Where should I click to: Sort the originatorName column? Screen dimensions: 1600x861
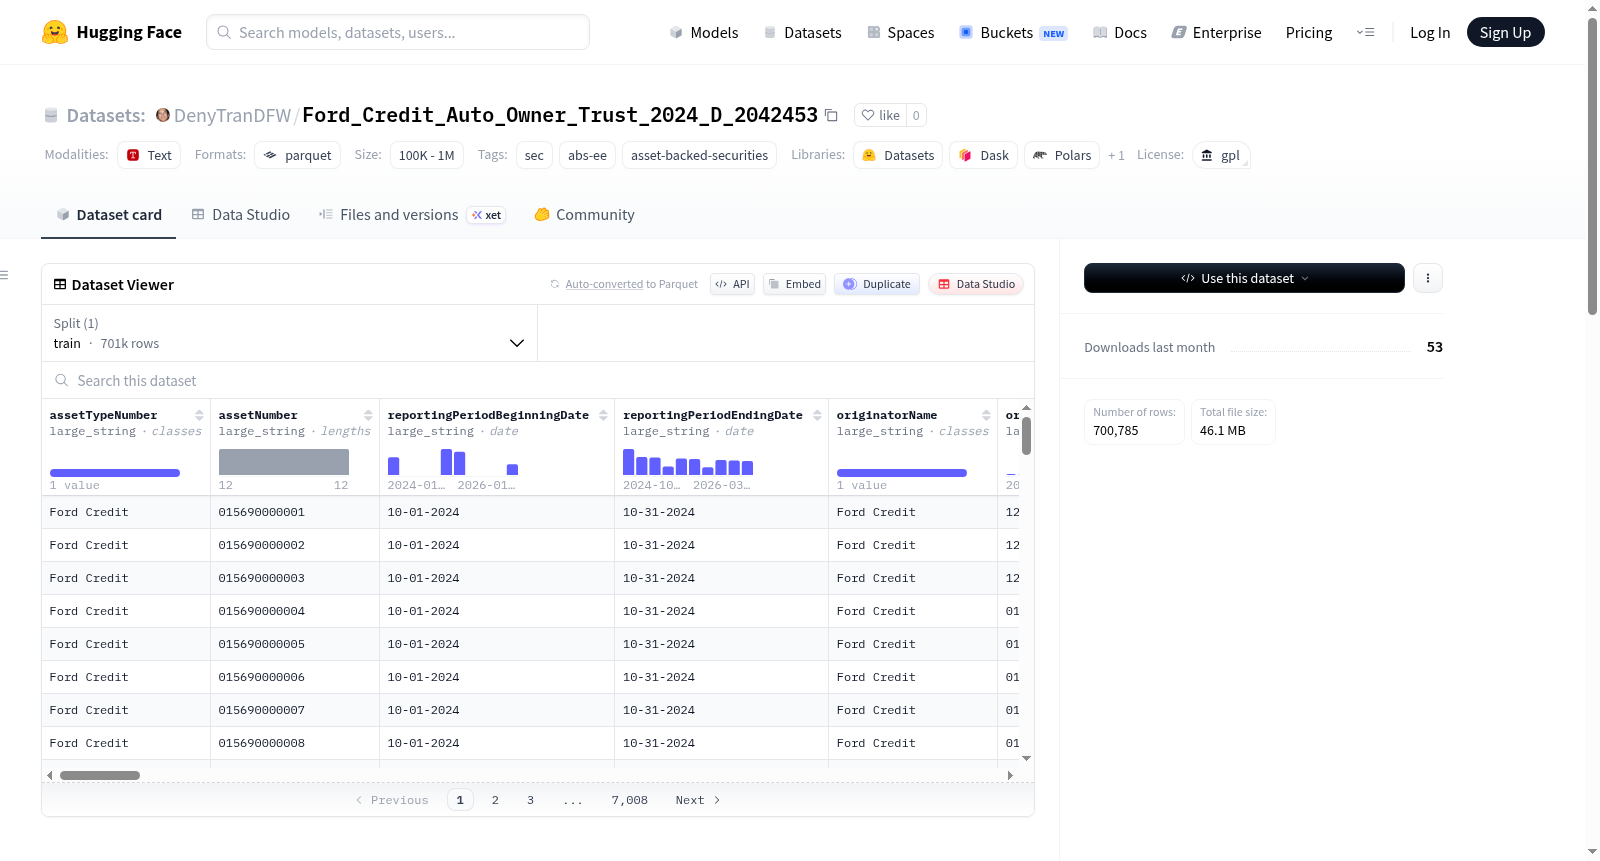(986, 415)
